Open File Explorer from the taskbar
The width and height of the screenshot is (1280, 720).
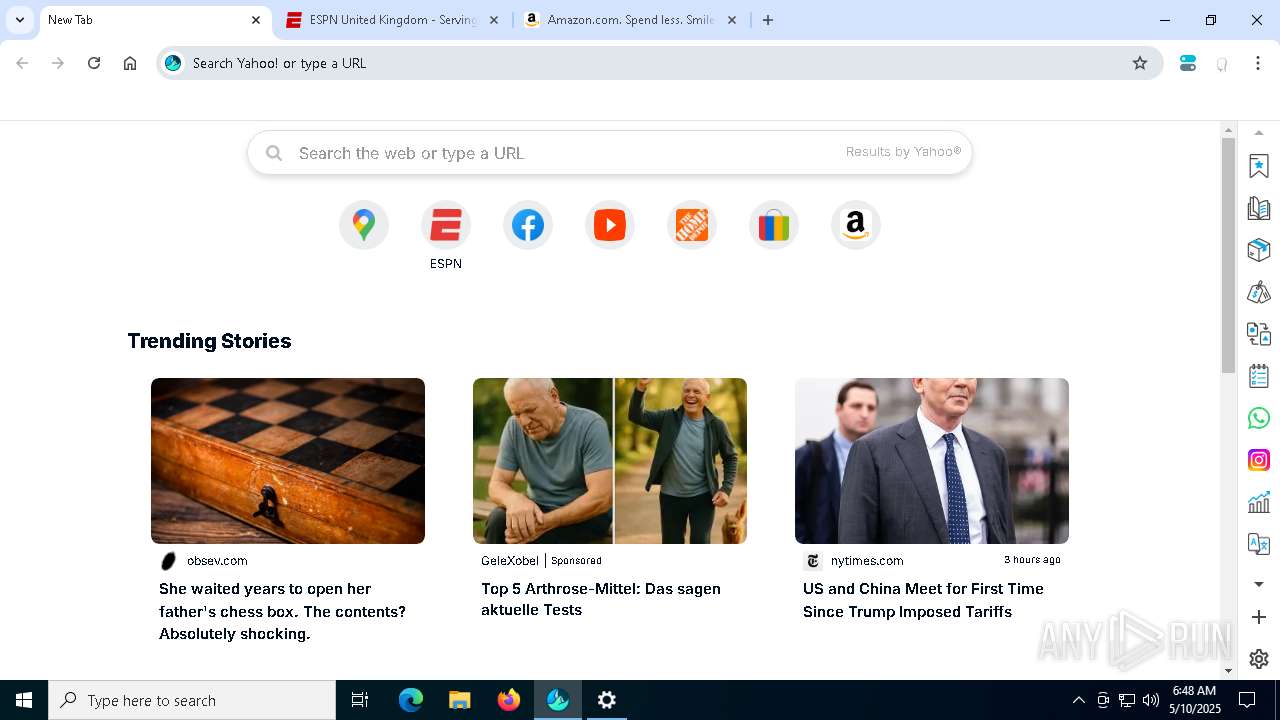coord(460,700)
